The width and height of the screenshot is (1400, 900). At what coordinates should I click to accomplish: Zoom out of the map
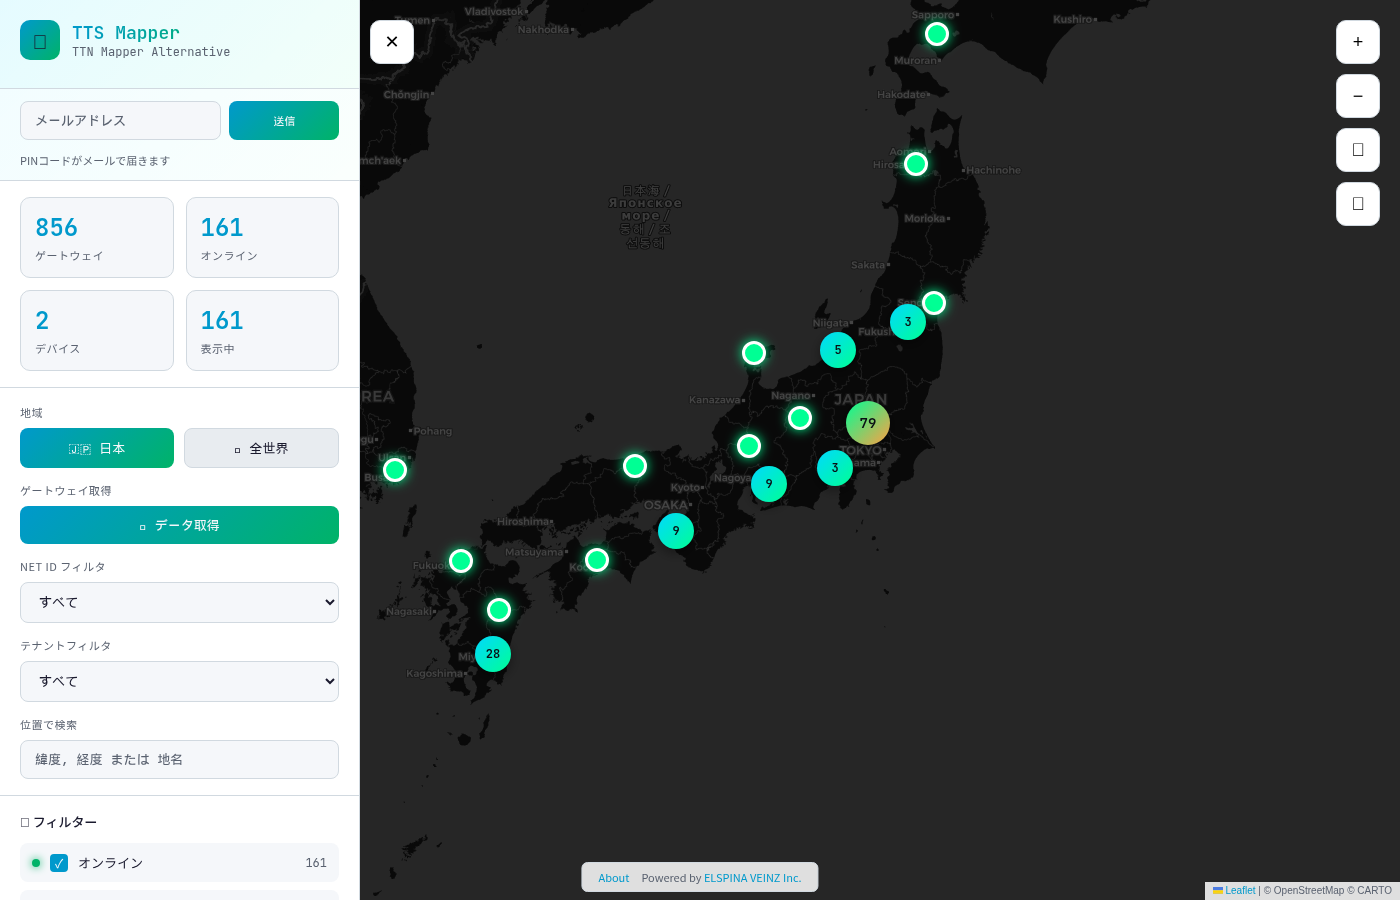[1357, 96]
